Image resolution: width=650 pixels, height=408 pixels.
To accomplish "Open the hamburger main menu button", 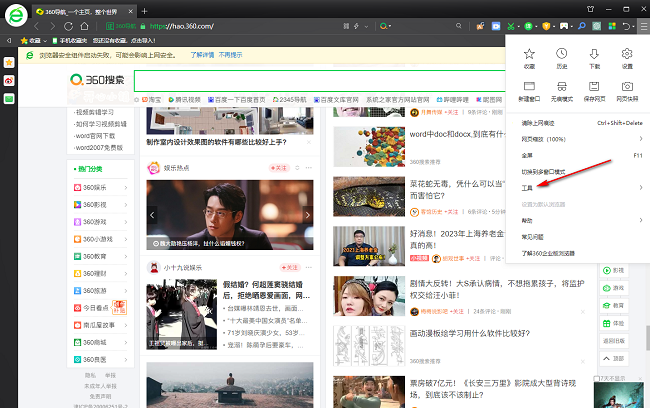I will coord(643,26).
